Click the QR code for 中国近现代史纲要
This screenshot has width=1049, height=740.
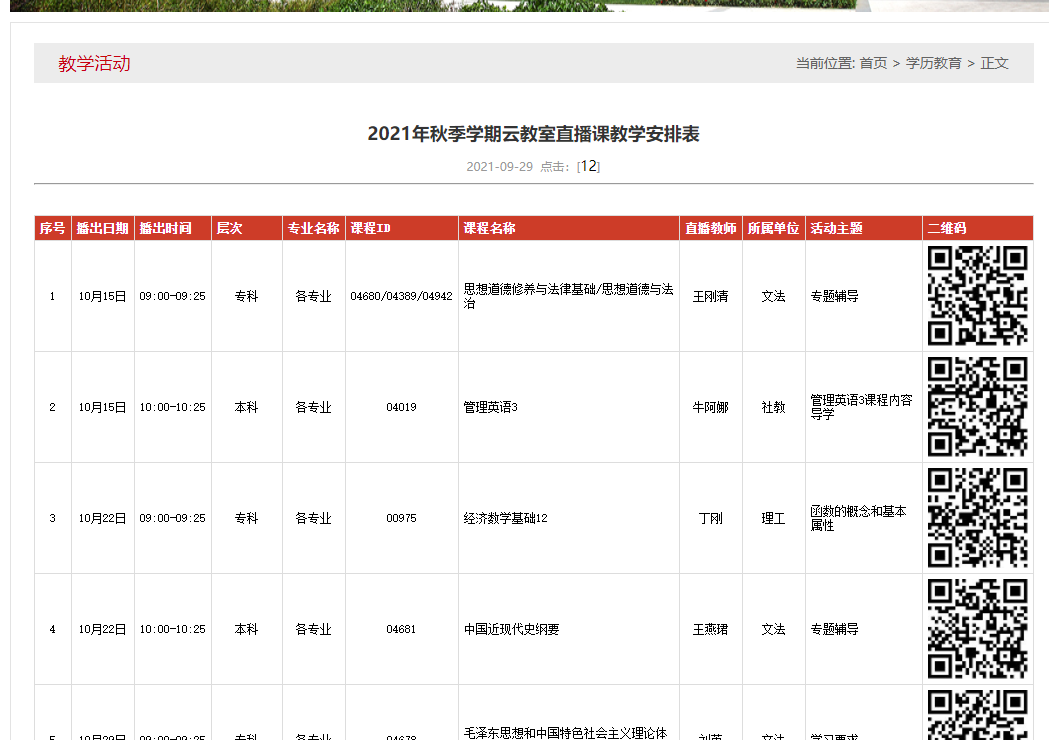(x=977, y=629)
